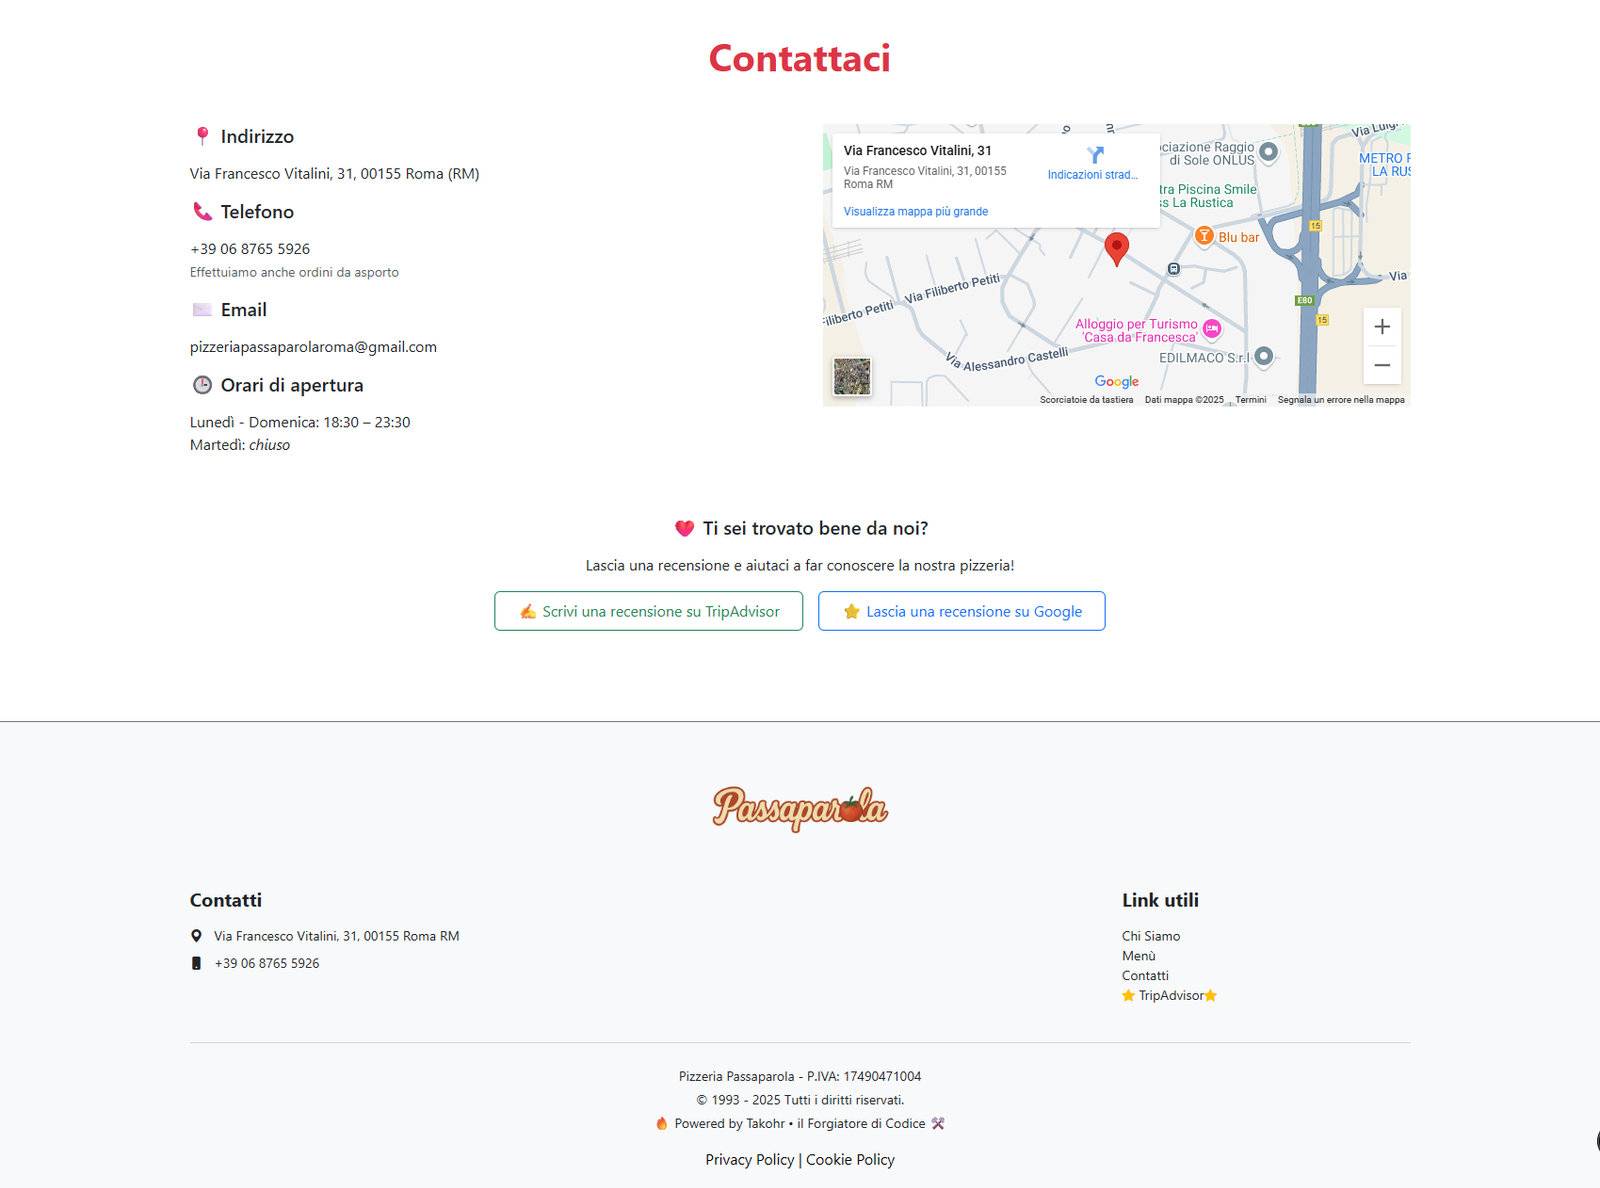The height and width of the screenshot is (1188, 1600).
Task: Select 'Chi Siamo' under Link utili
Action: pyautogui.click(x=1150, y=936)
